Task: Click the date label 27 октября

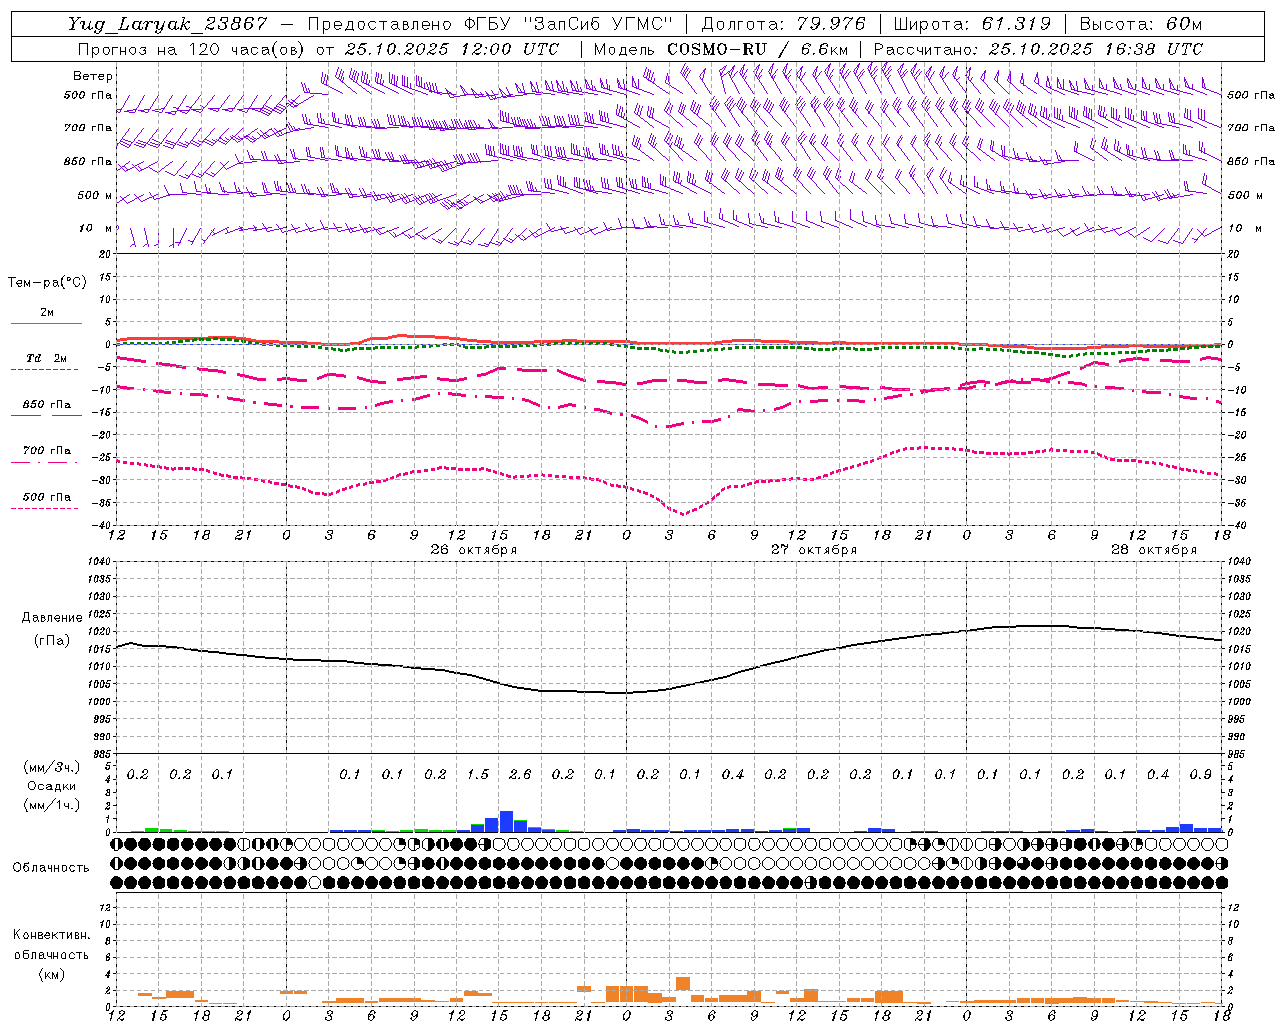Action: pyautogui.click(x=814, y=550)
